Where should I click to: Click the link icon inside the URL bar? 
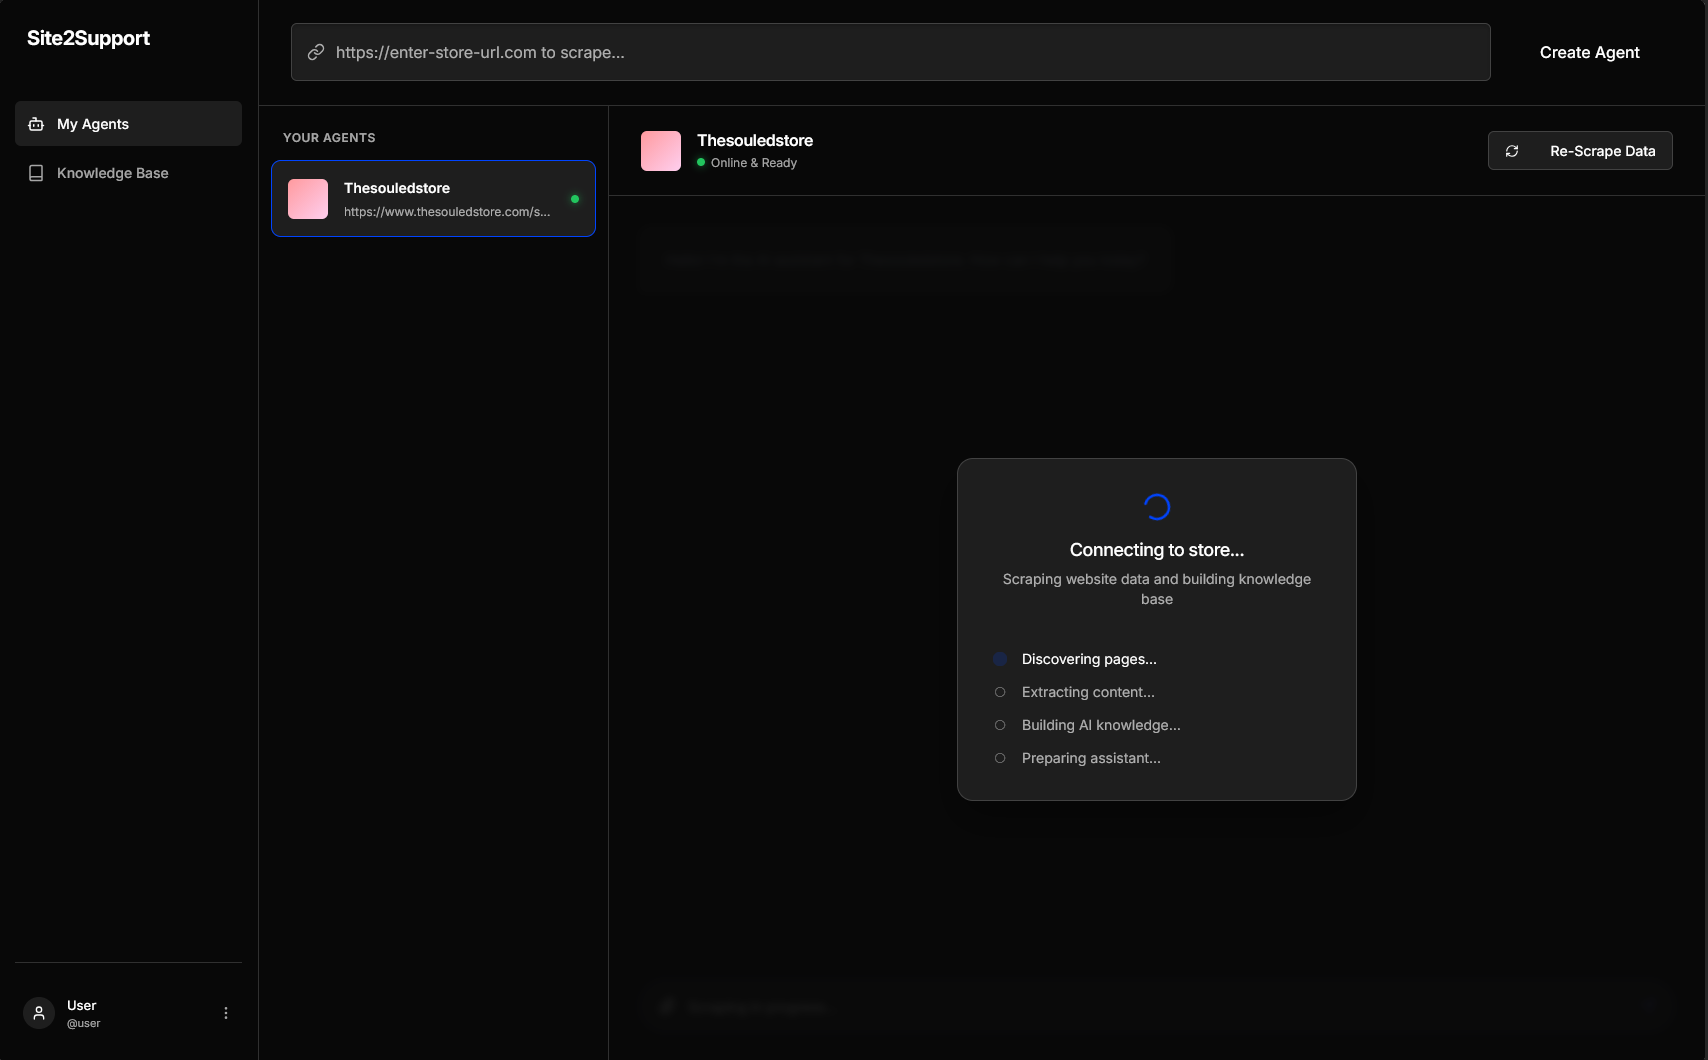(315, 52)
